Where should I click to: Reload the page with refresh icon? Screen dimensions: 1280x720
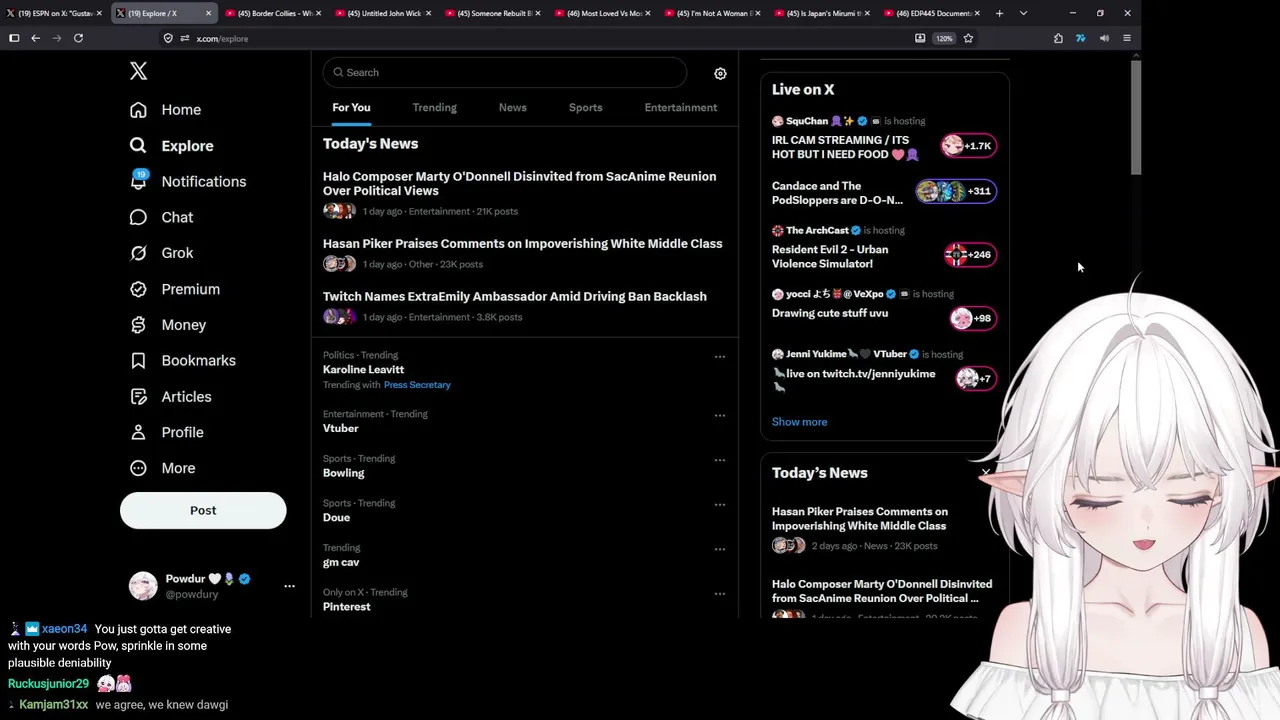point(78,38)
